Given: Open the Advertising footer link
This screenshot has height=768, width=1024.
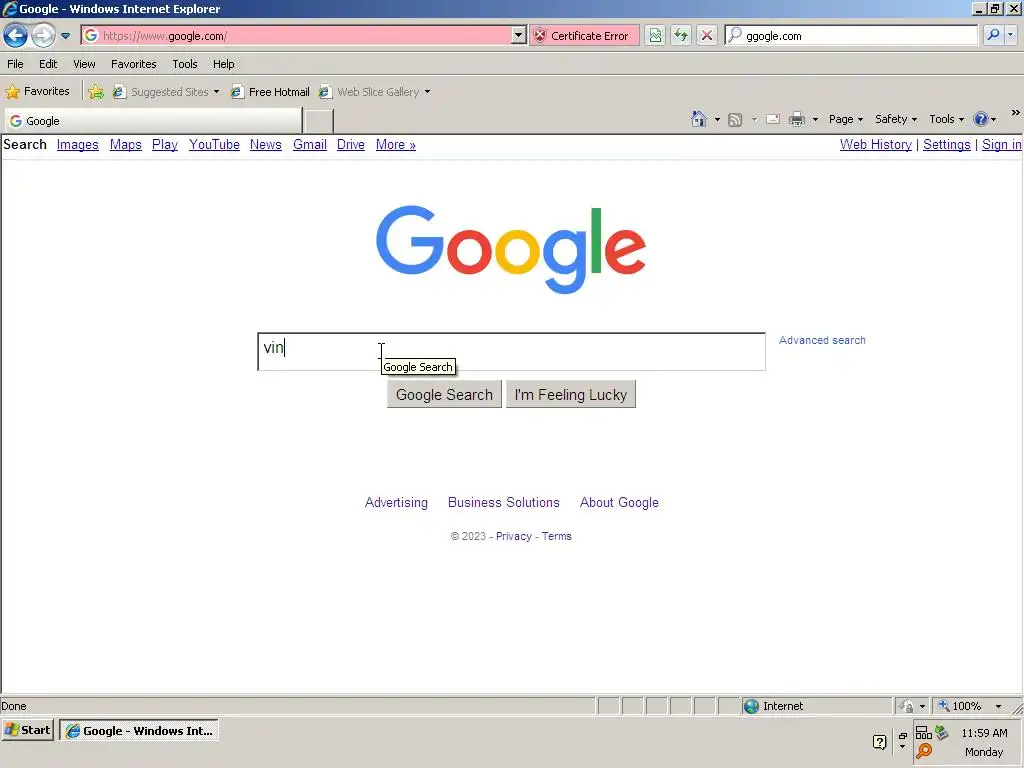Looking at the screenshot, I should (396, 502).
